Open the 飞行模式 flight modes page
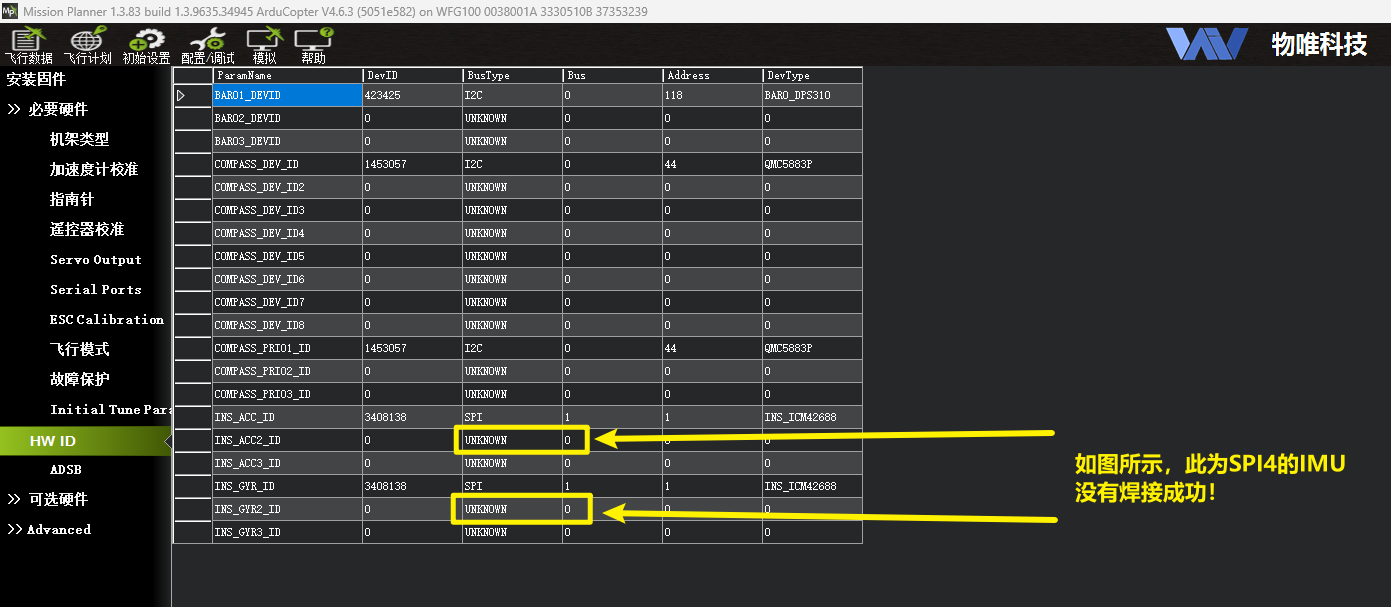This screenshot has width=1391, height=607. (79, 349)
